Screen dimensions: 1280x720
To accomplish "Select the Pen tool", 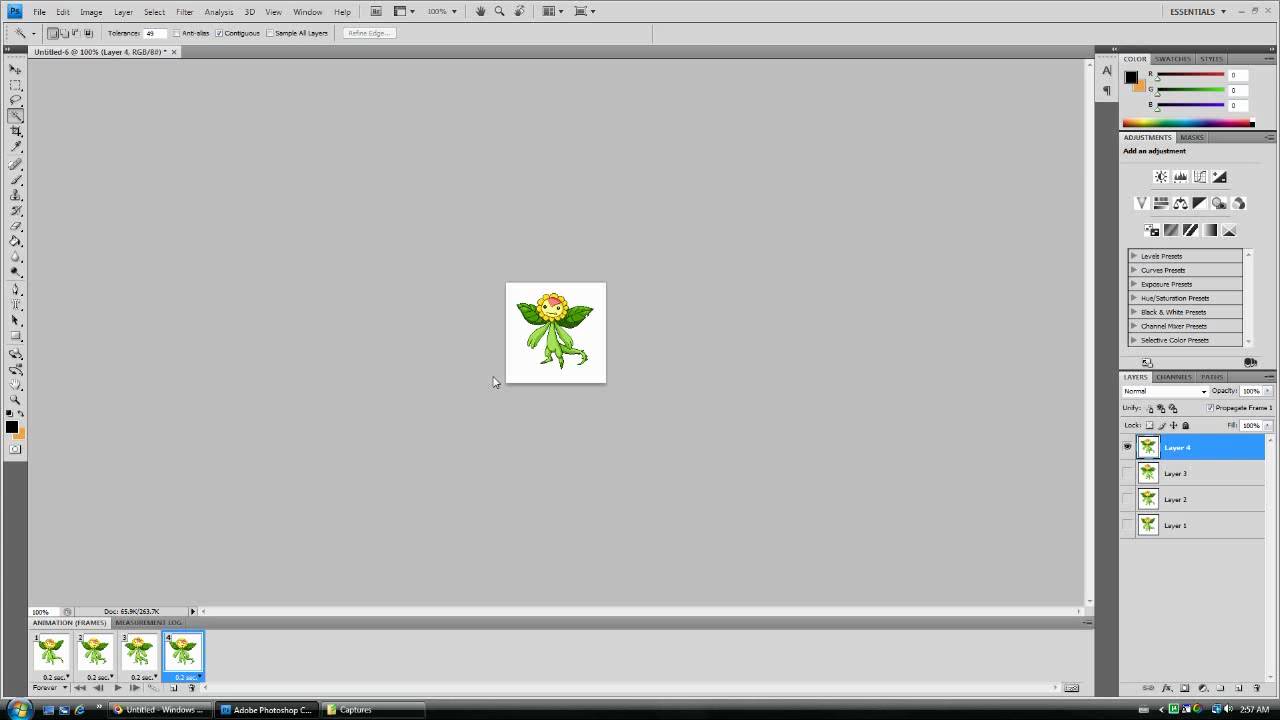I will point(16,289).
